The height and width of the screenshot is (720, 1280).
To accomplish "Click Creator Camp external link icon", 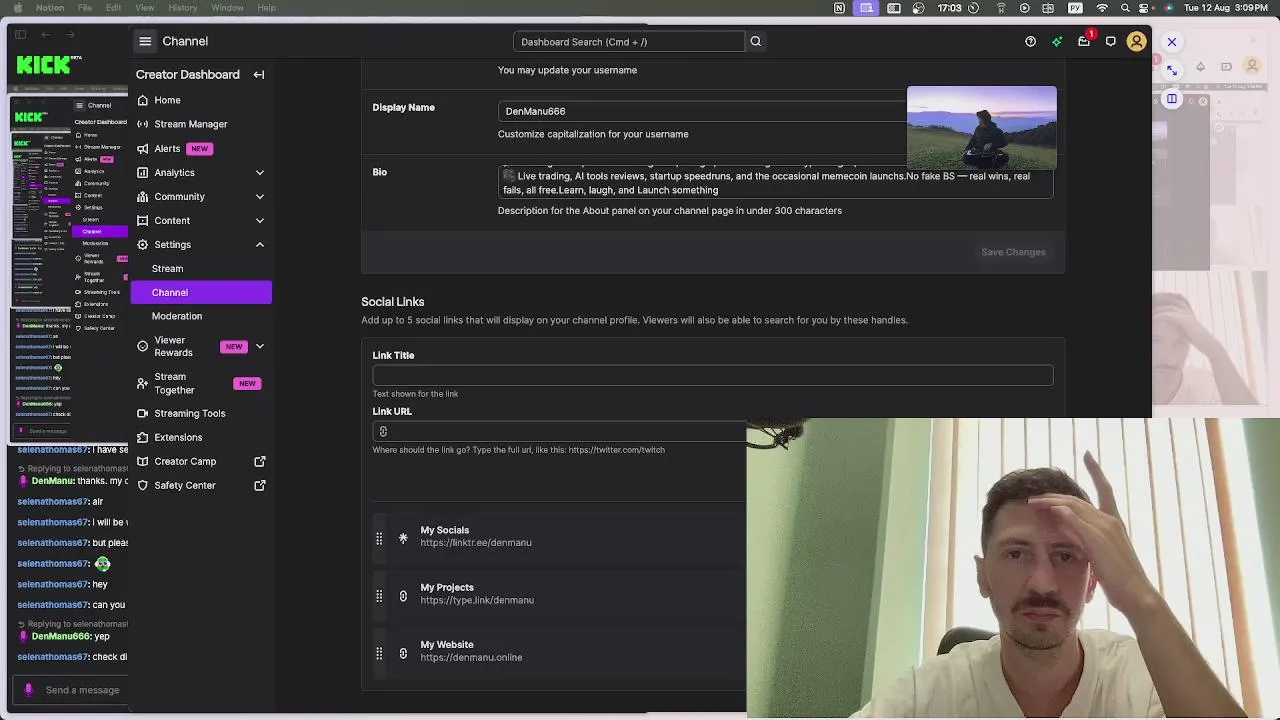I will pyautogui.click(x=260, y=461).
